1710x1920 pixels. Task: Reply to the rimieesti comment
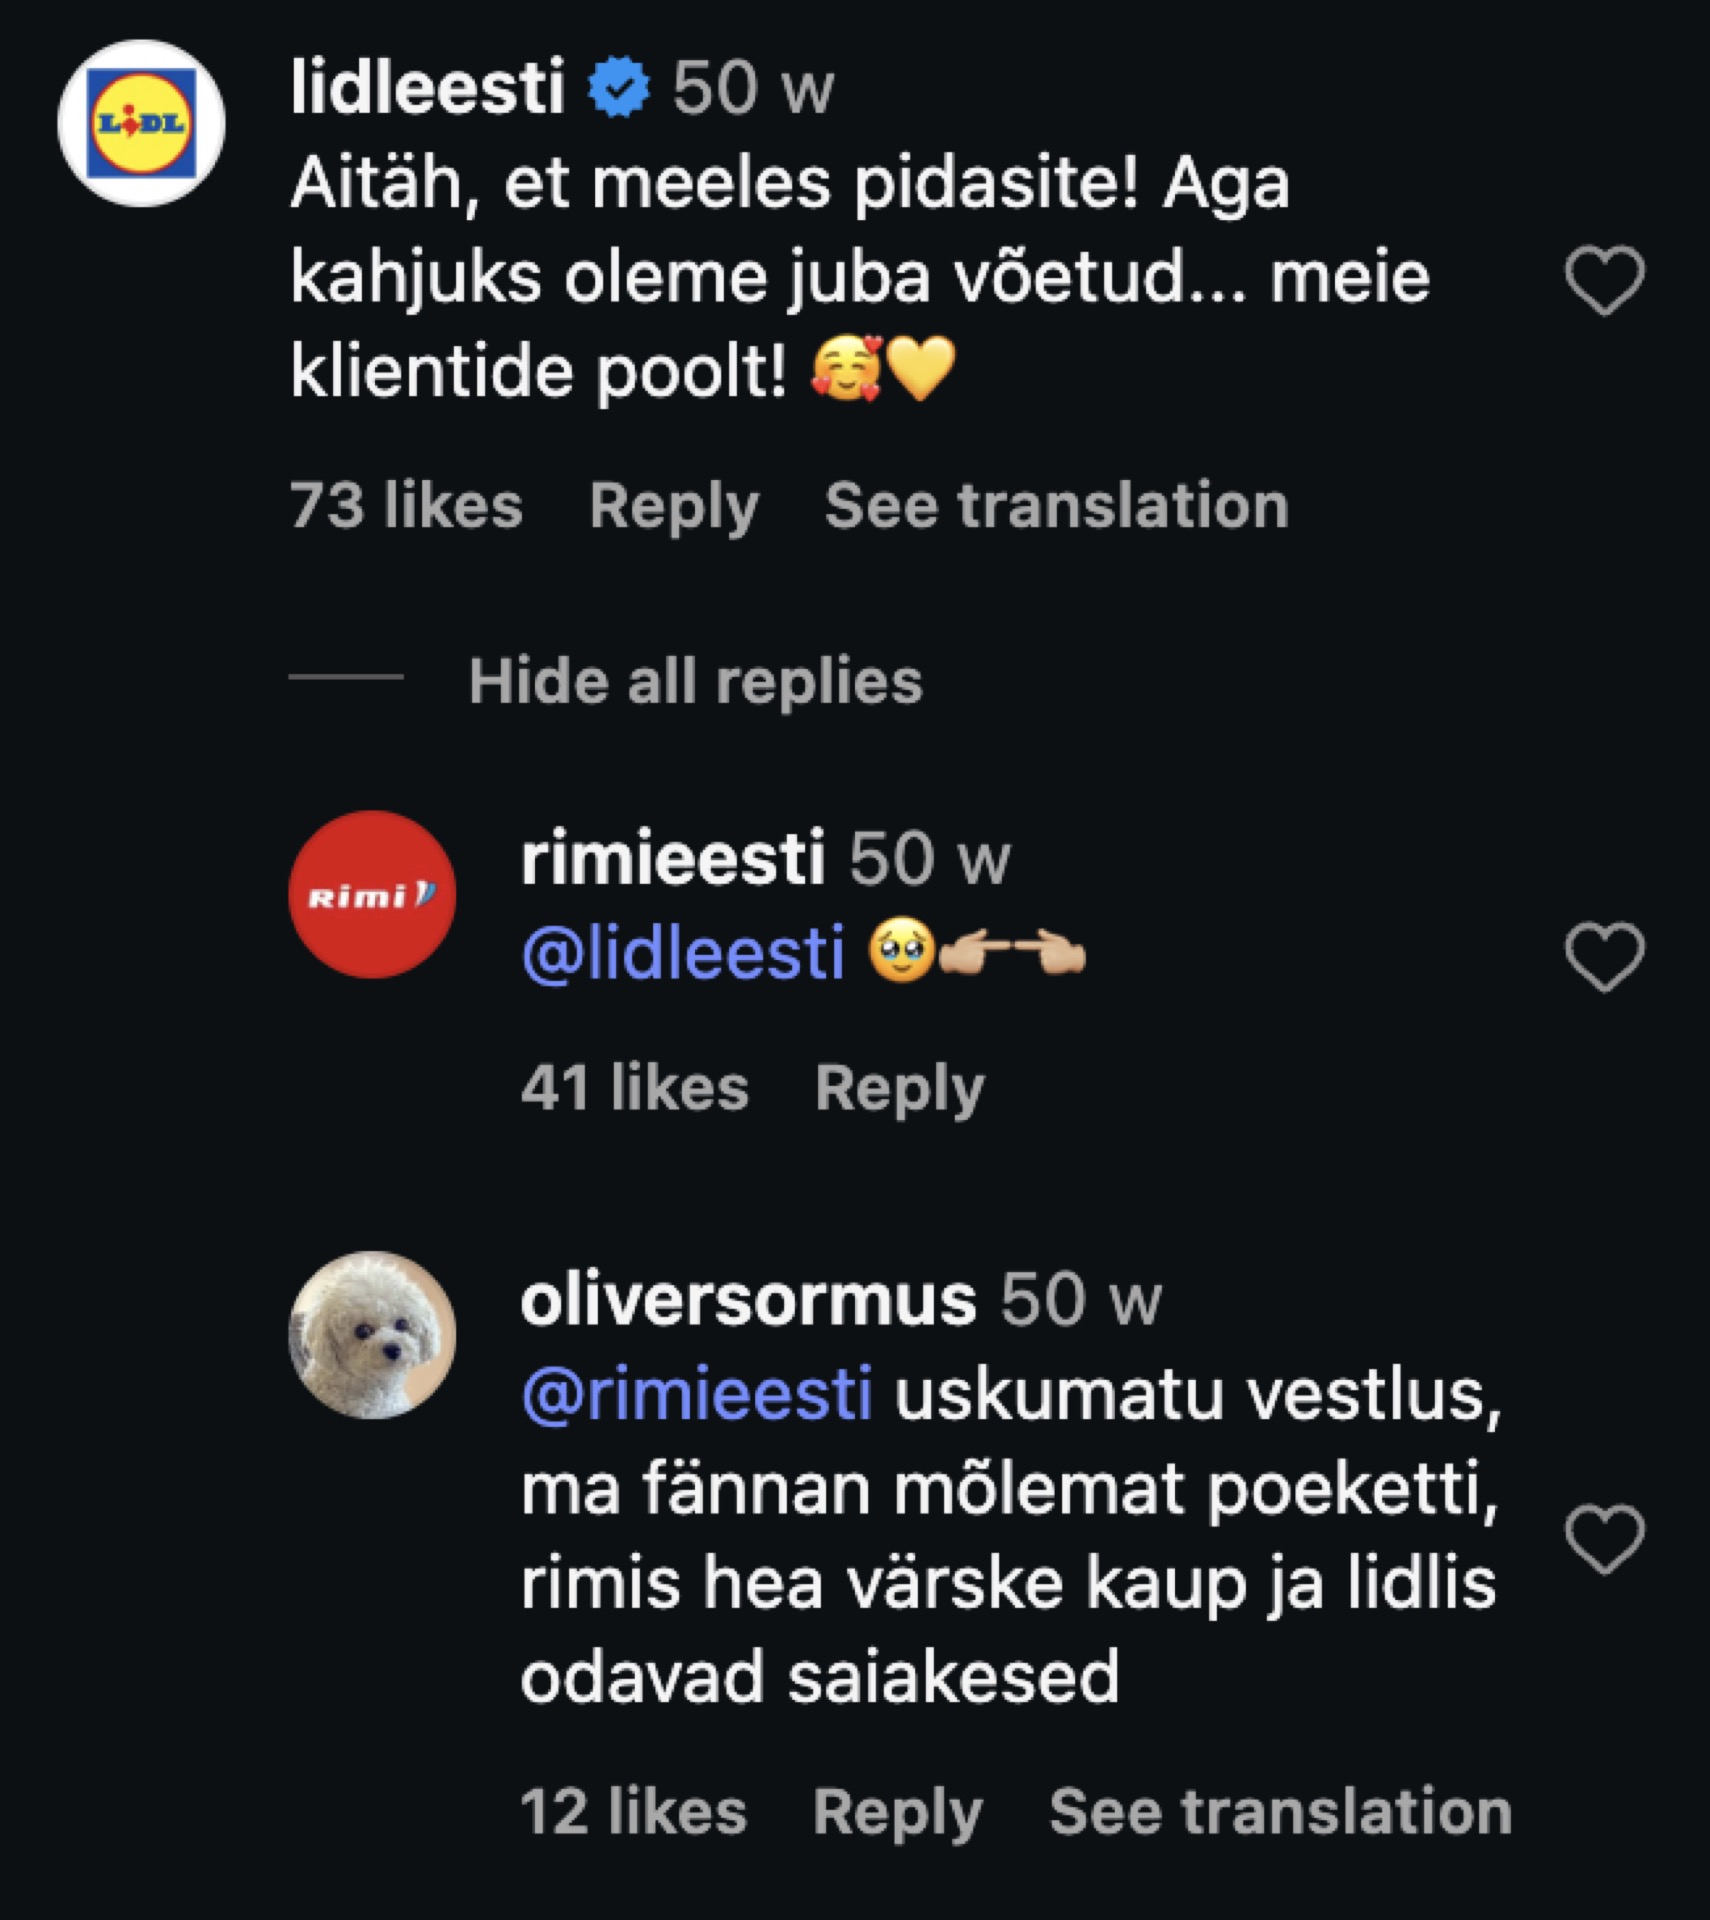tap(899, 1088)
